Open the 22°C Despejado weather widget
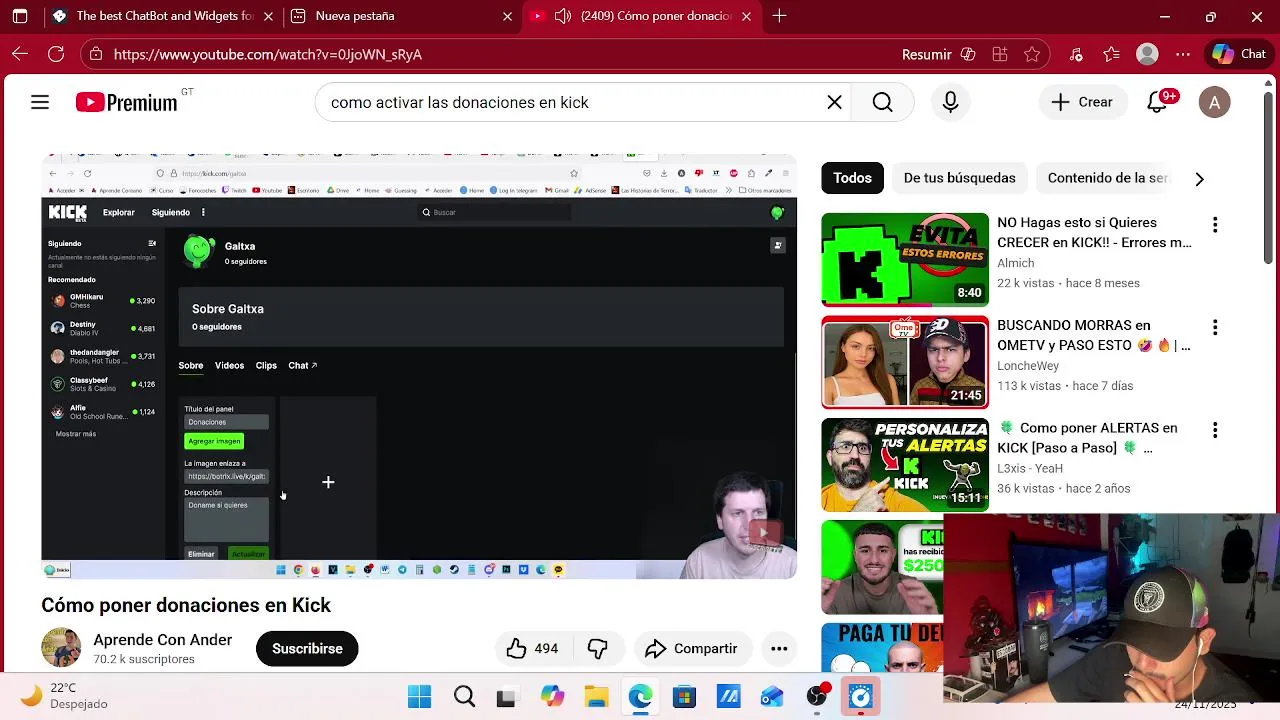The height and width of the screenshot is (720, 1280). pyautogui.click(x=65, y=696)
